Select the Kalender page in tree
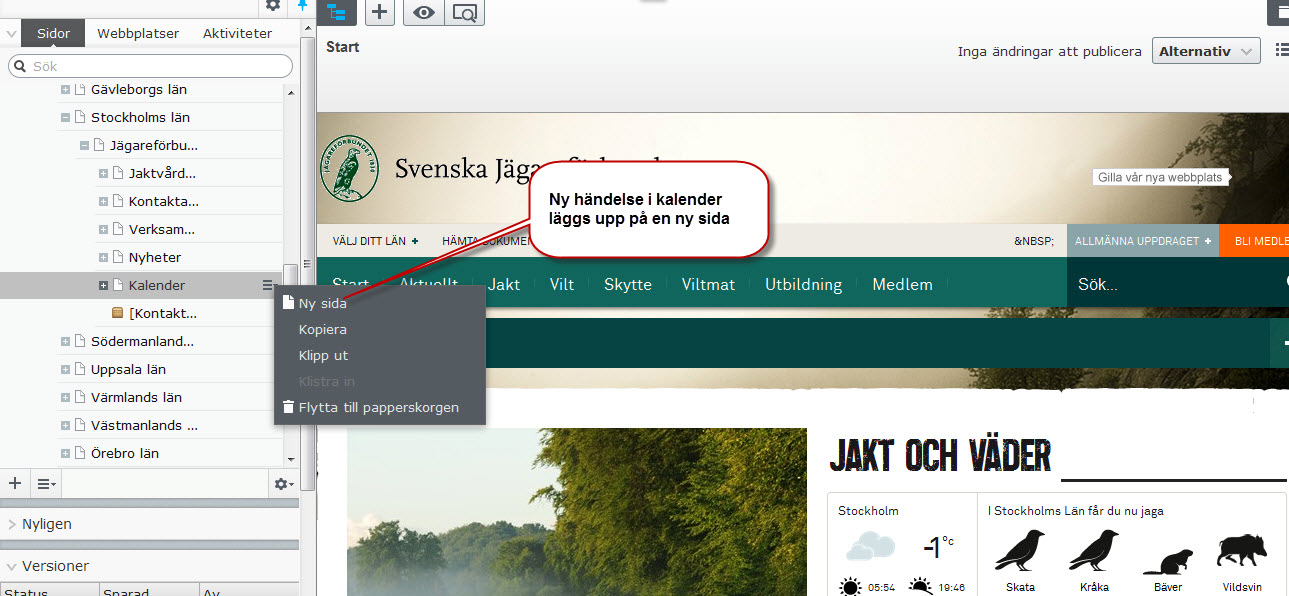This screenshot has width=1289, height=596. (157, 285)
